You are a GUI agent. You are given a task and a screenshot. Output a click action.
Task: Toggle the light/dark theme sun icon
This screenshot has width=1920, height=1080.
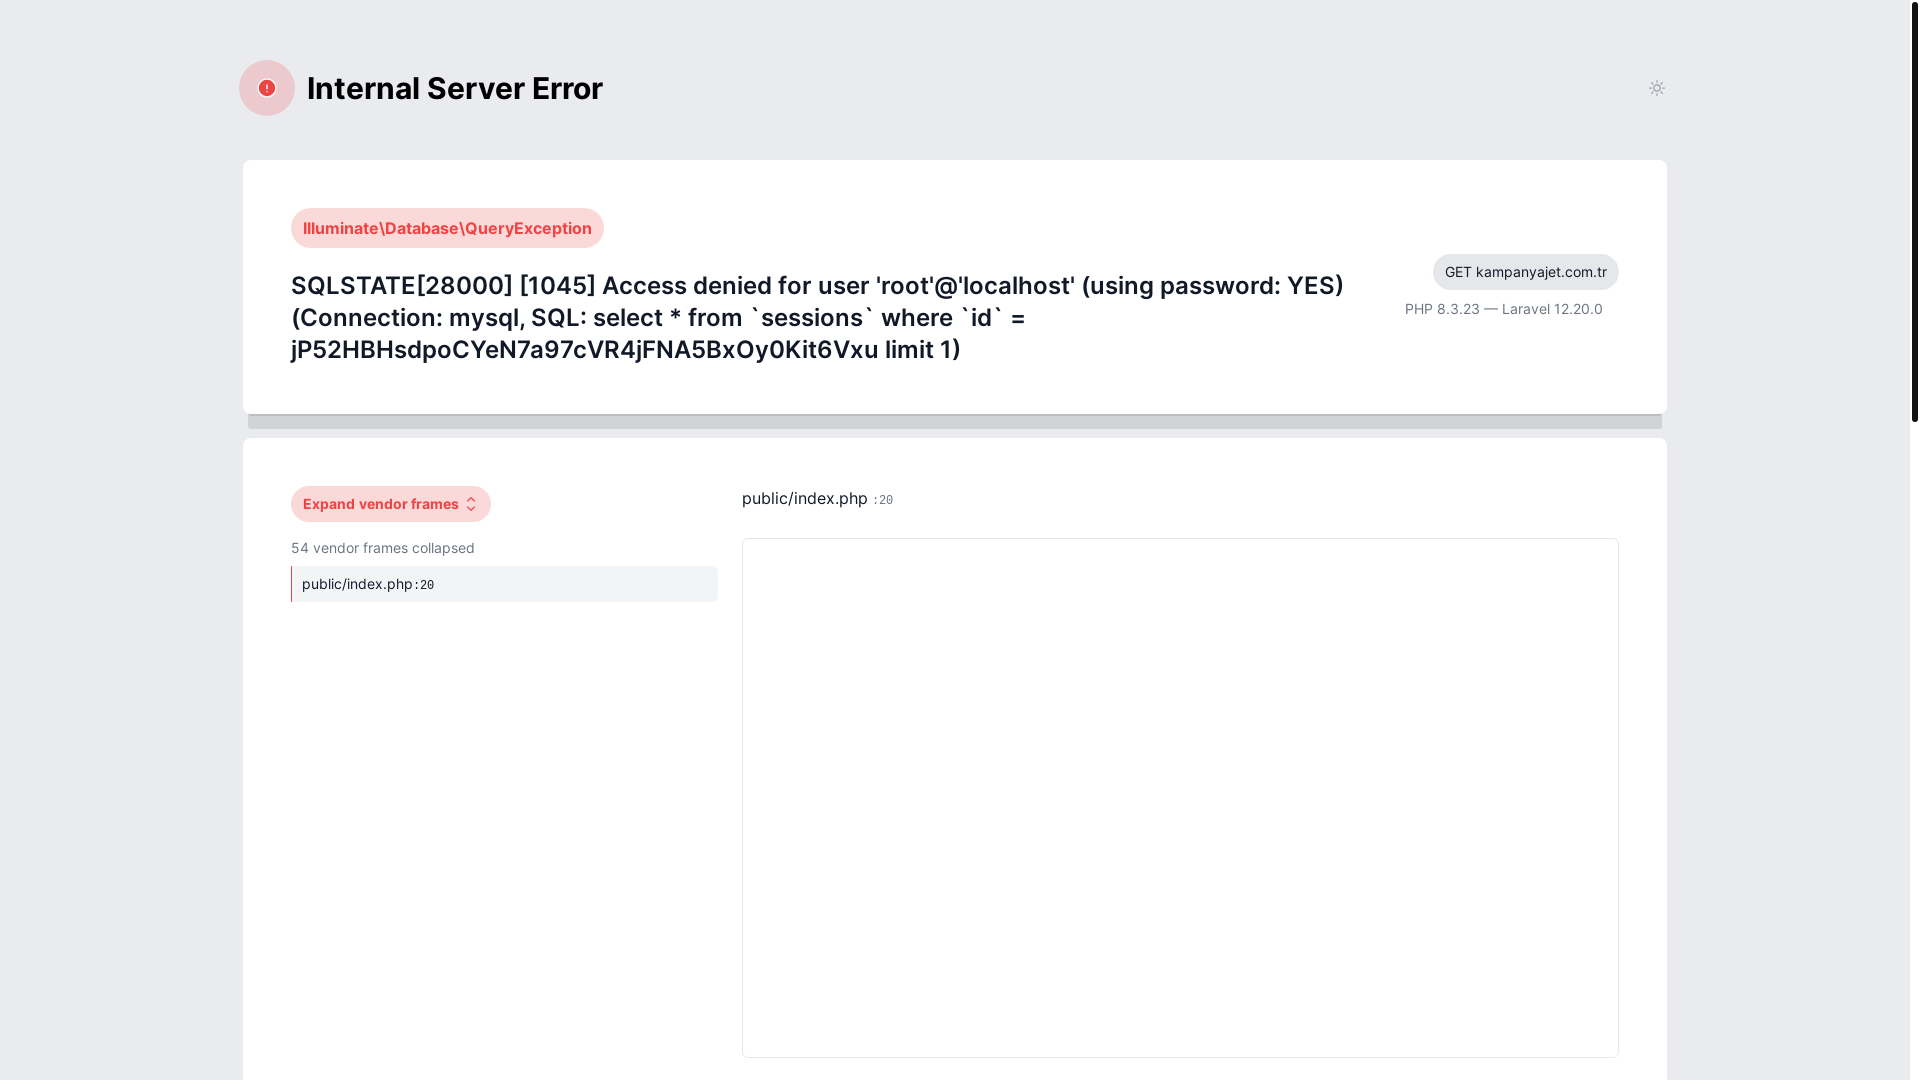tap(1656, 88)
